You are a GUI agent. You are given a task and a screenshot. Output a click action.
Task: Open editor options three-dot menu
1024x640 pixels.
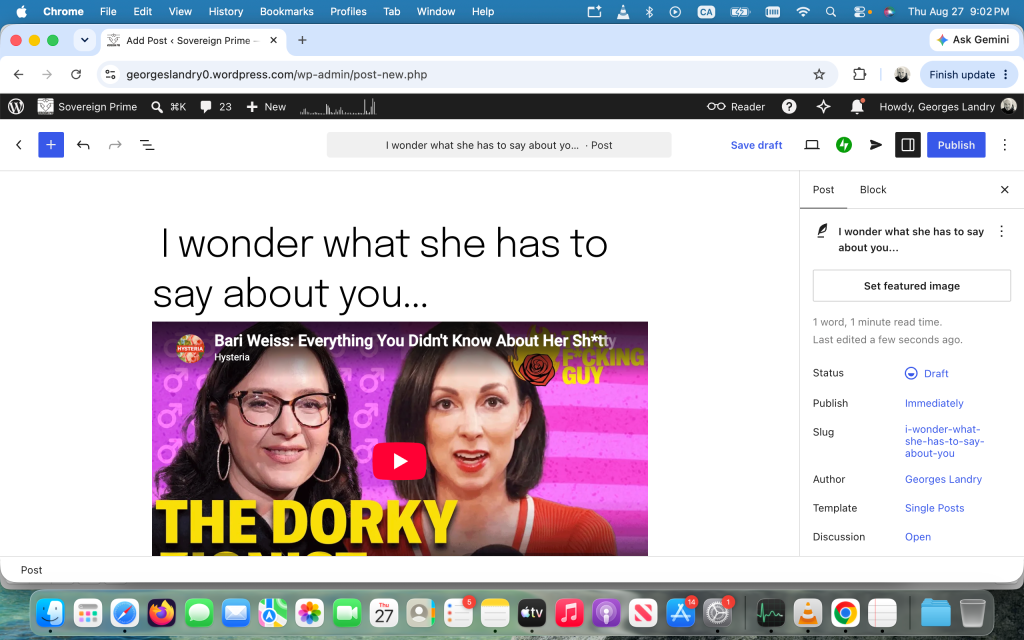click(1004, 145)
